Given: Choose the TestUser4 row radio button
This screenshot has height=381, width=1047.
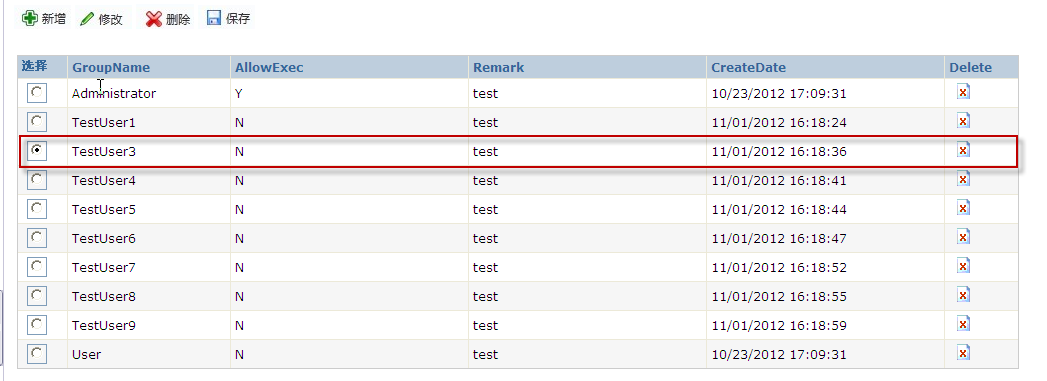Looking at the screenshot, I should [x=37, y=180].
